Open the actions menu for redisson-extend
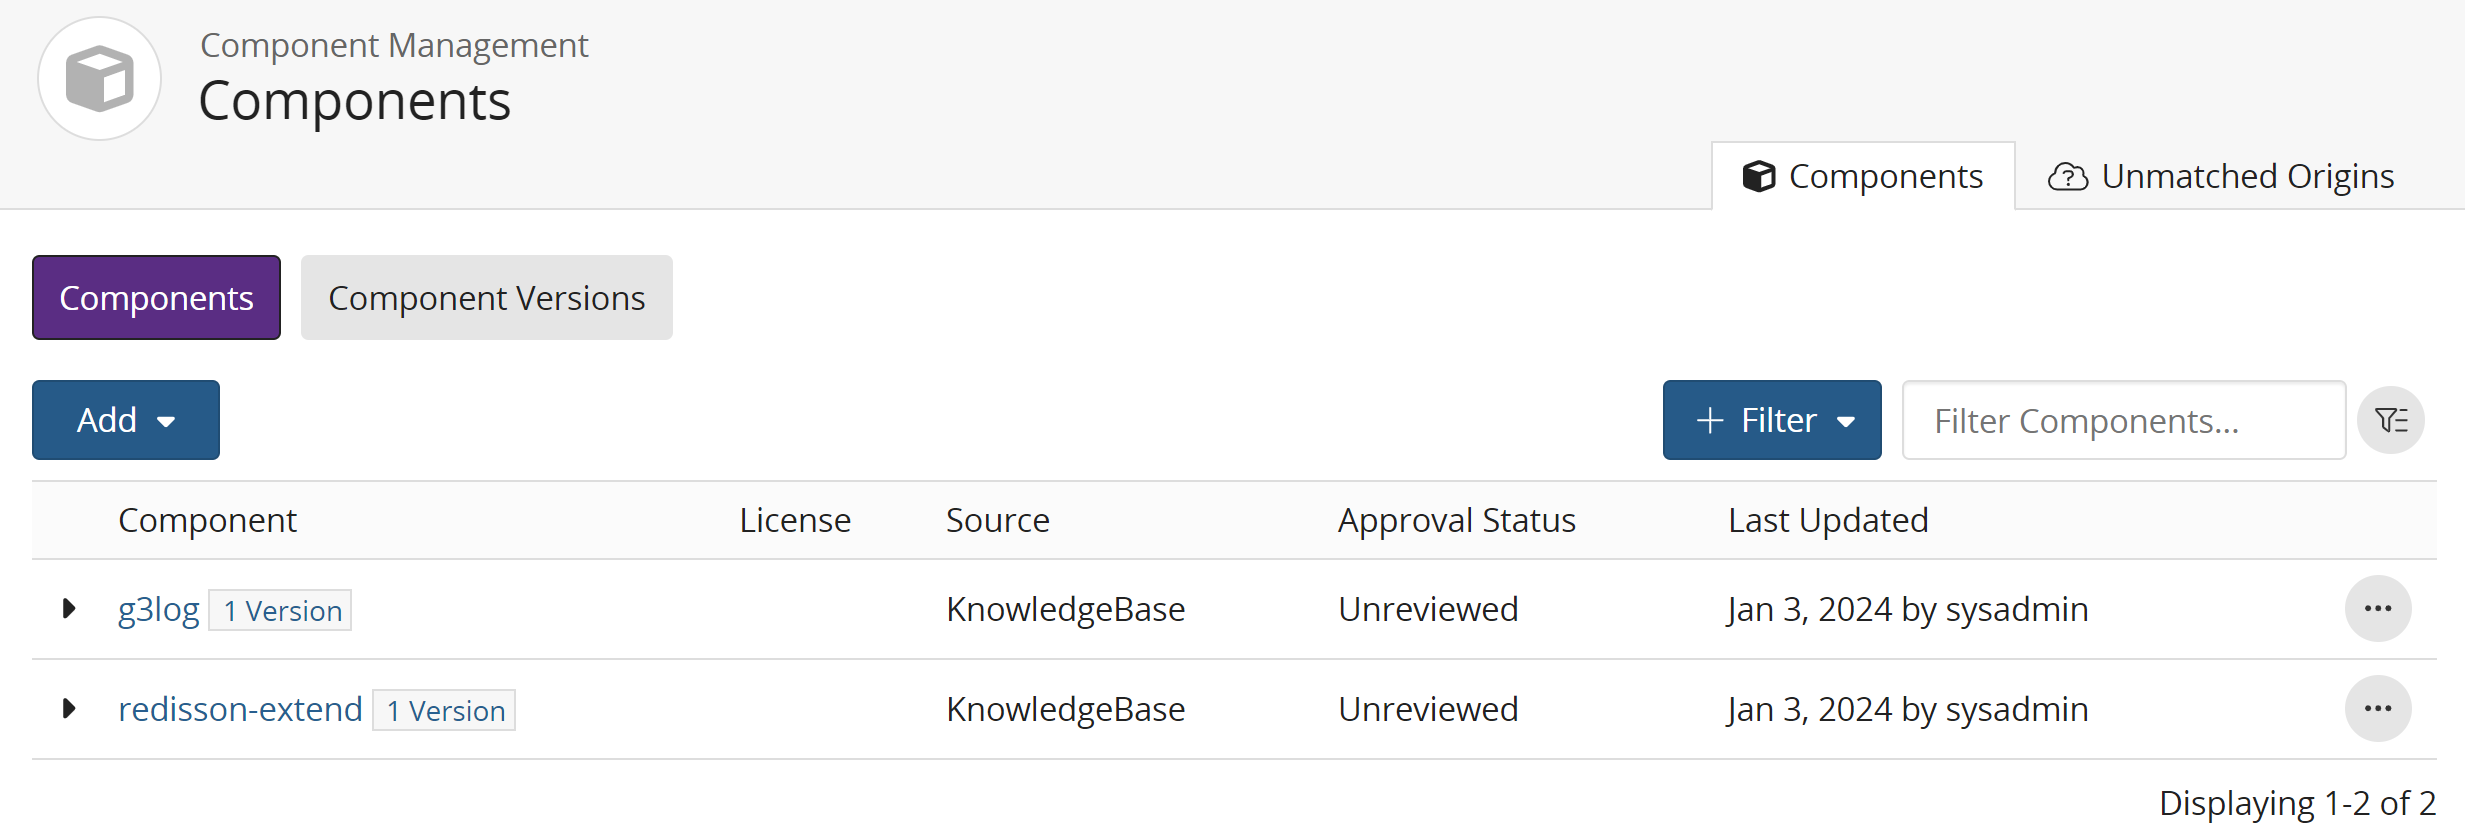The width and height of the screenshot is (2465, 833). tap(2378, 708)
